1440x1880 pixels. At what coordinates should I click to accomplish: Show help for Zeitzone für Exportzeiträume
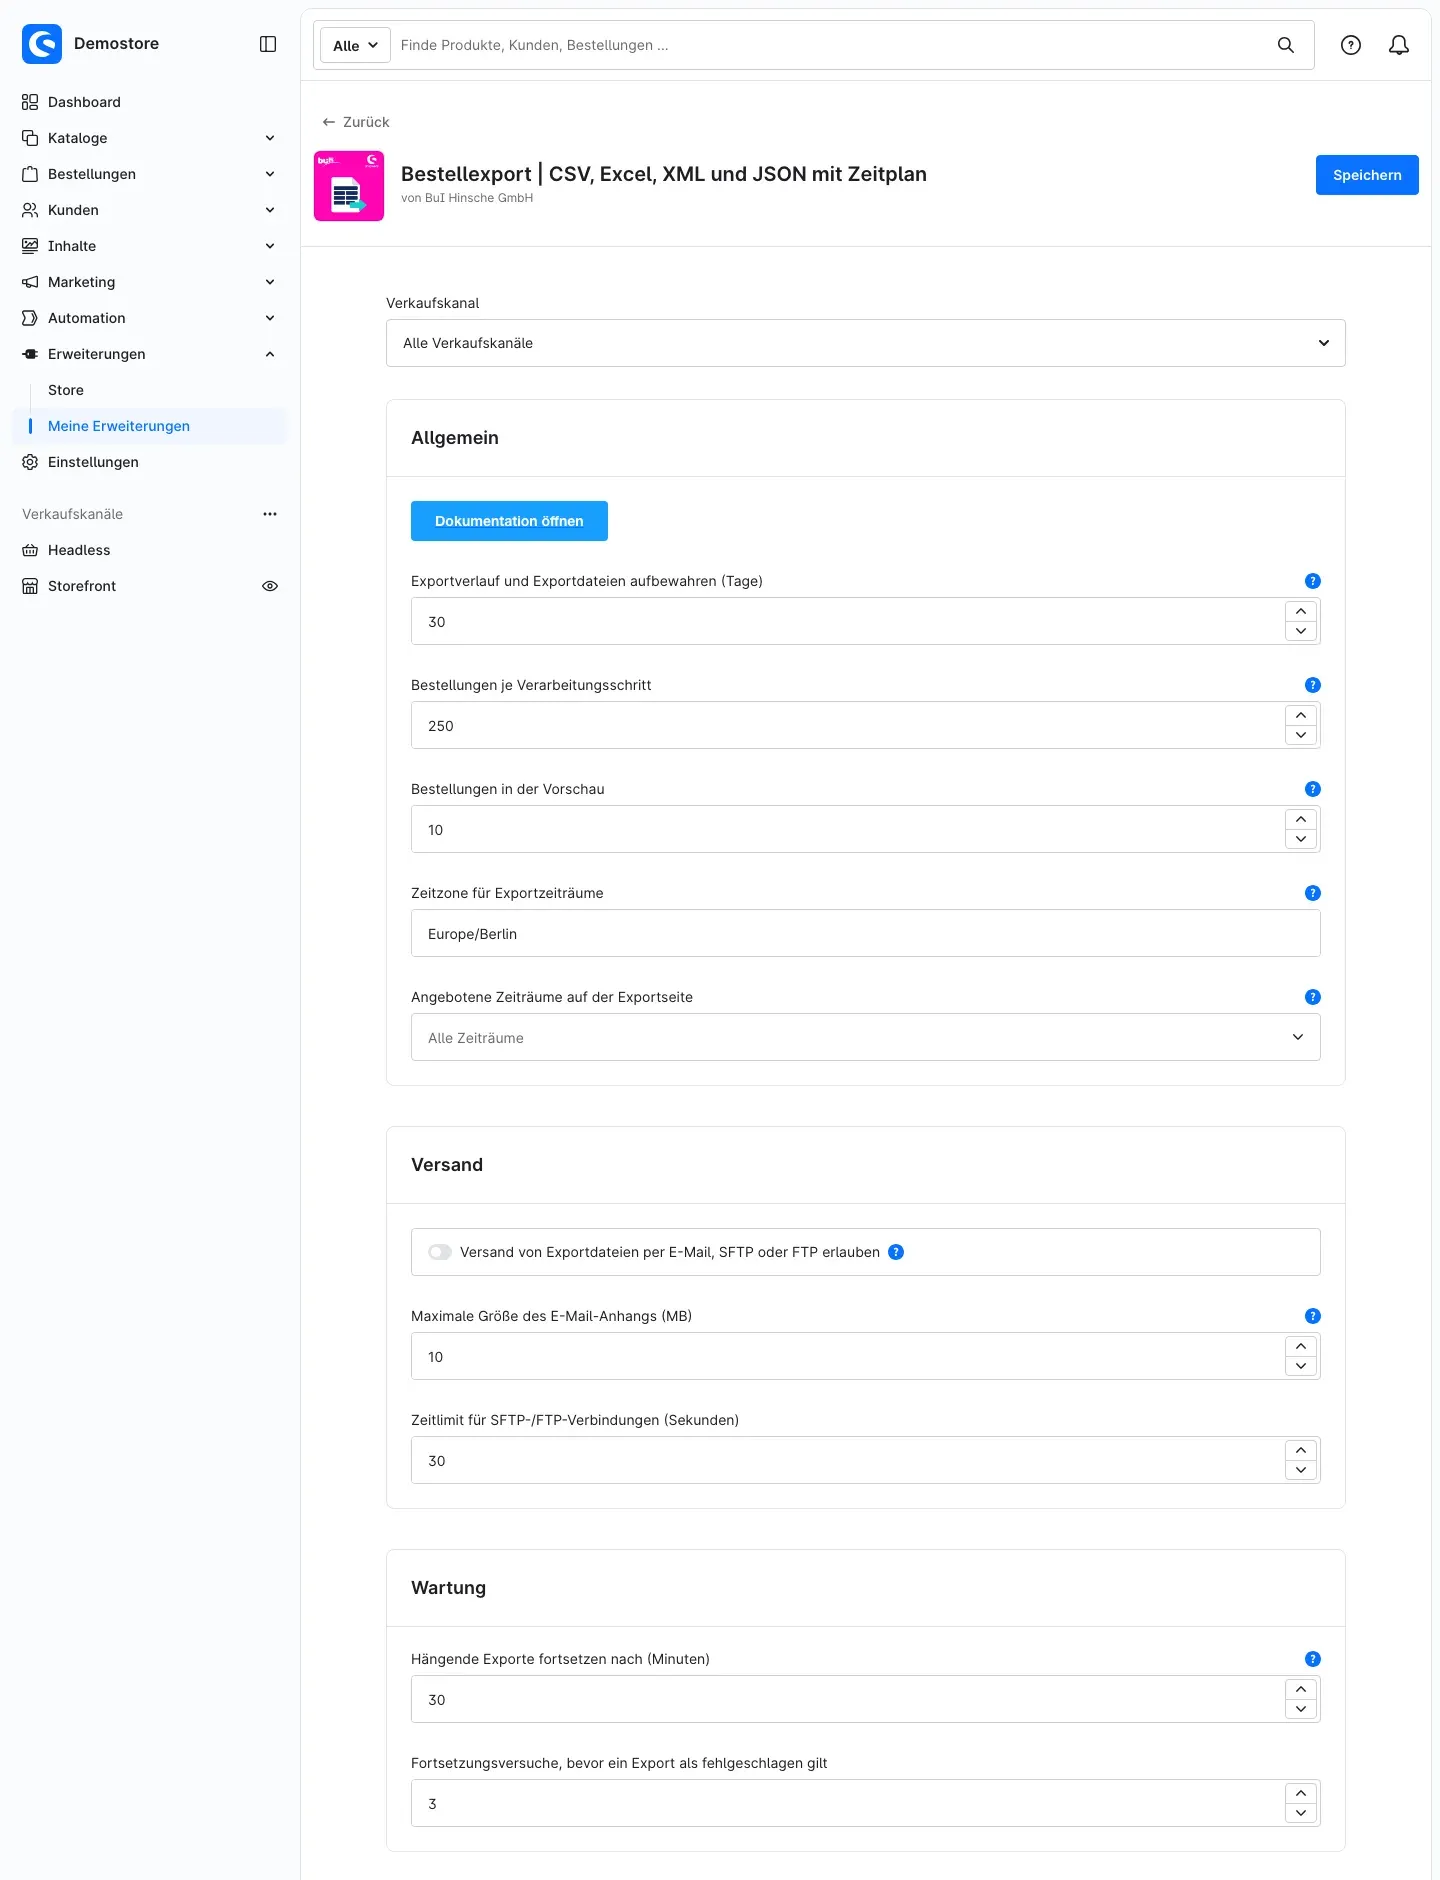[x=1313, y=893]
